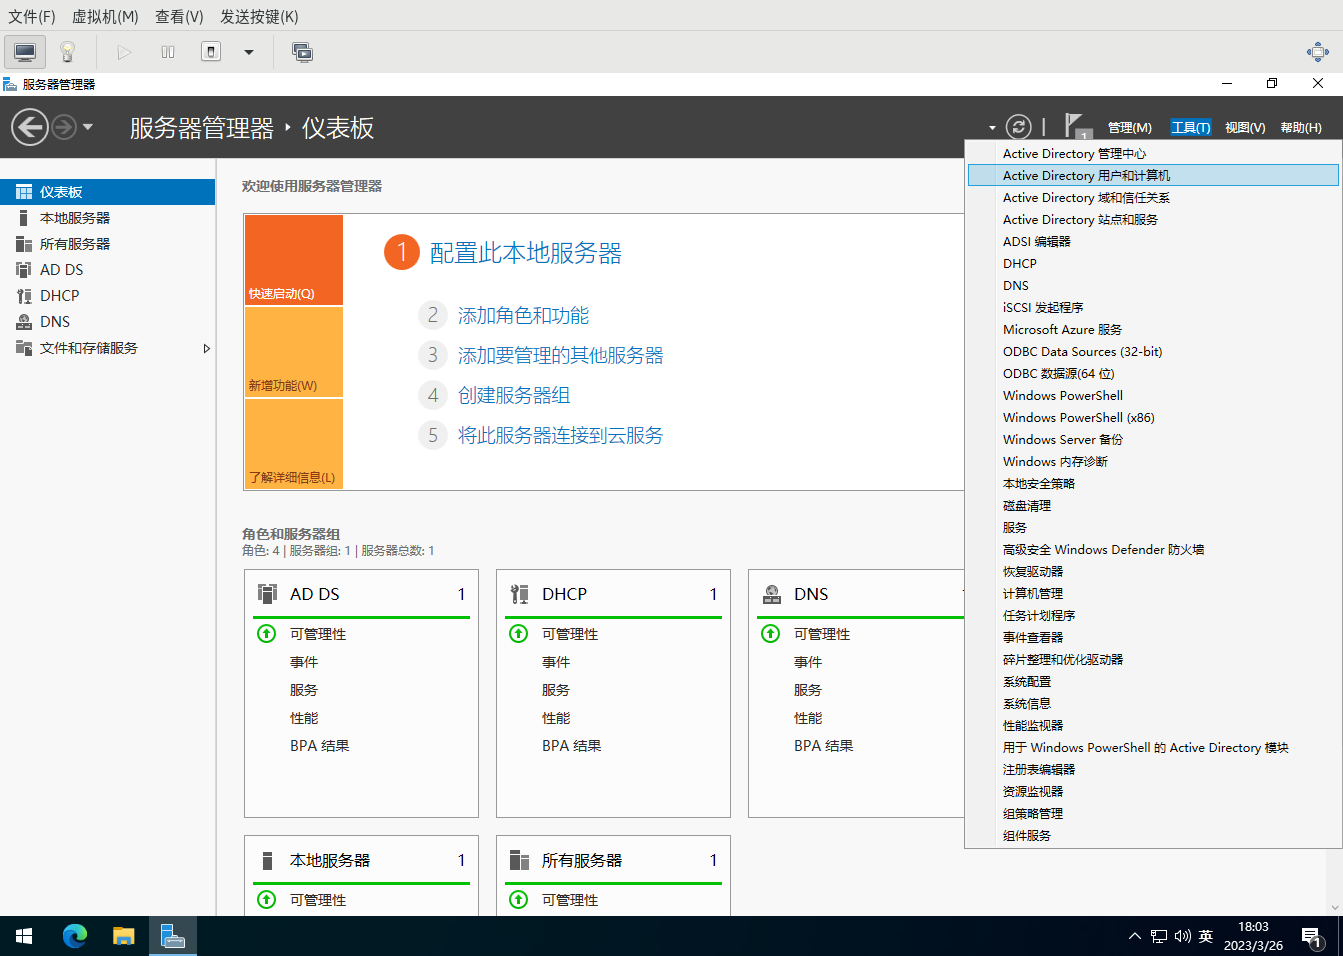Click the refresh icon in the header

click(1018, 127)
